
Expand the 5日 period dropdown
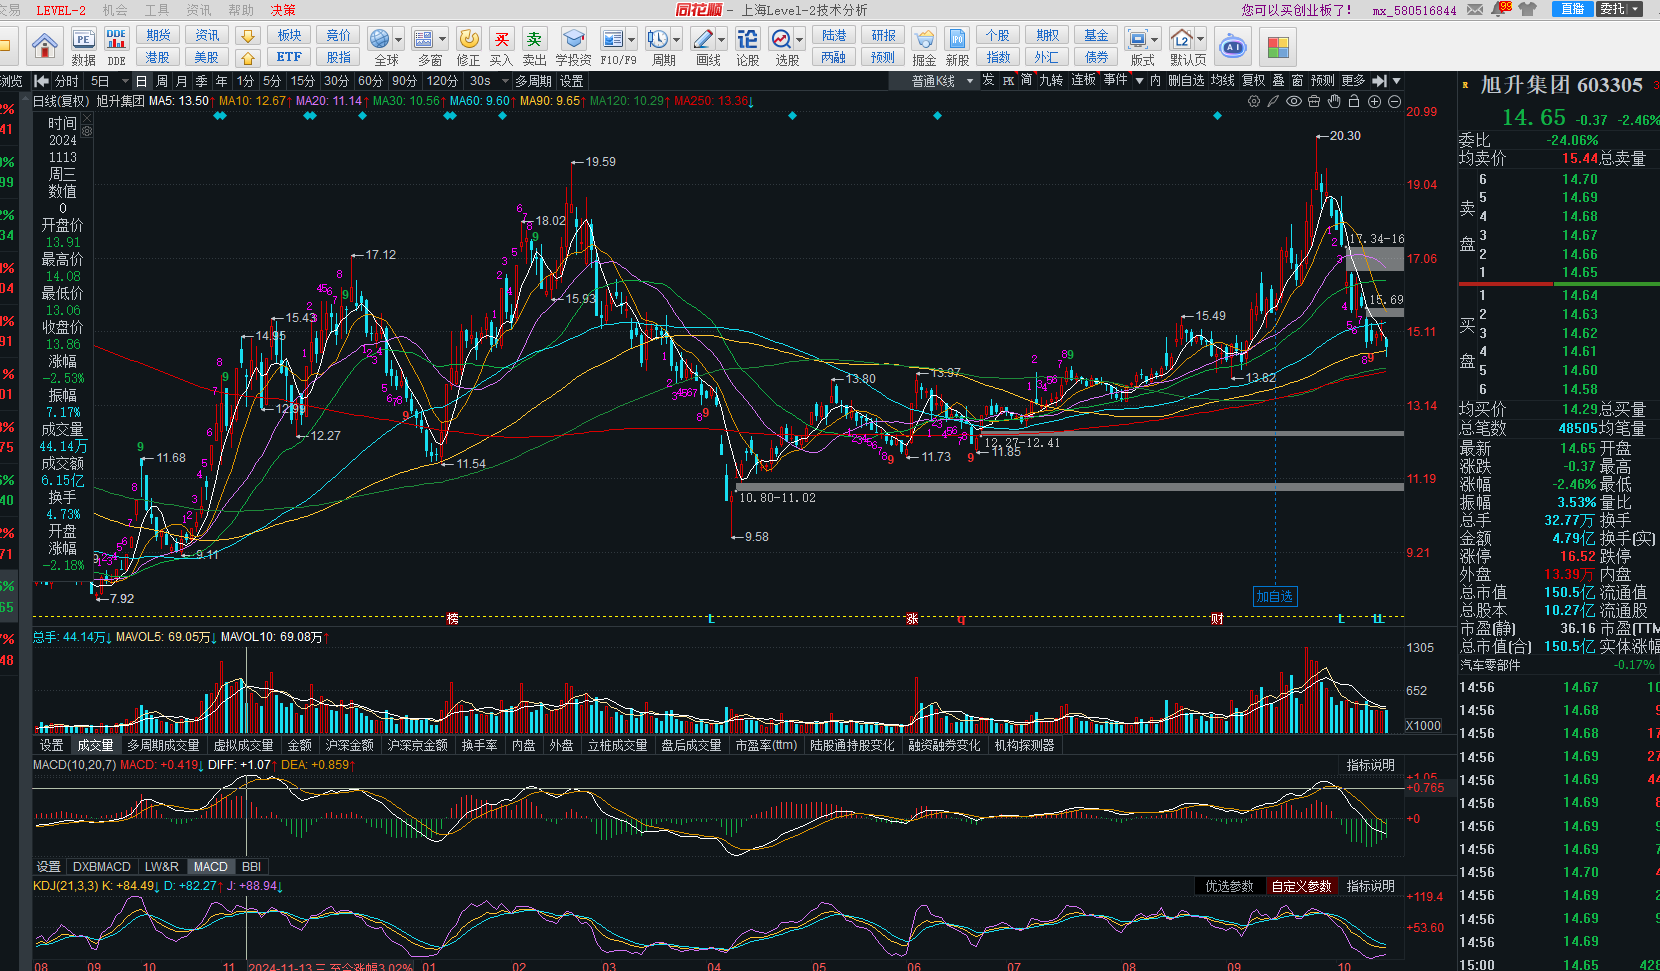pyautogui.click(x=125, y=81)
